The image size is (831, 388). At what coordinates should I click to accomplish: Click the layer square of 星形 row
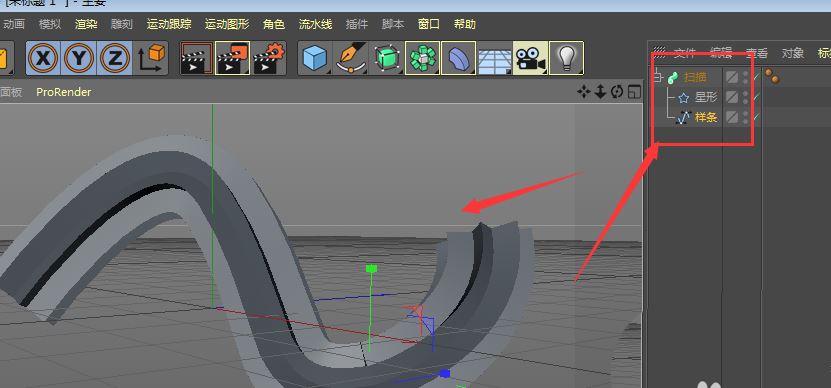click(732, 97)
